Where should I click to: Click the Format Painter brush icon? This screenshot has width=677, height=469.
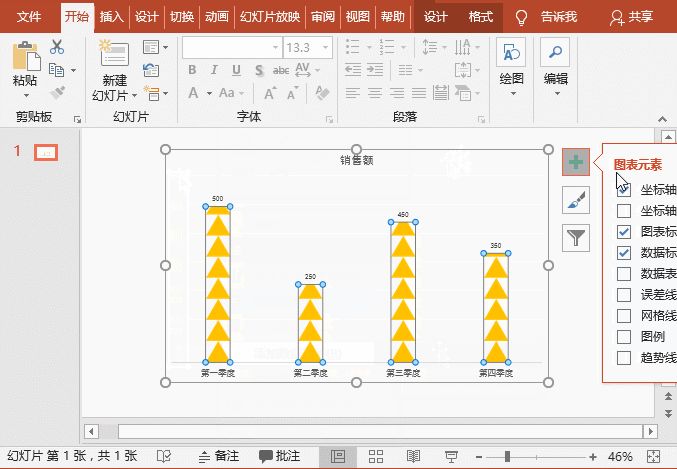click(x=57, y=92)
